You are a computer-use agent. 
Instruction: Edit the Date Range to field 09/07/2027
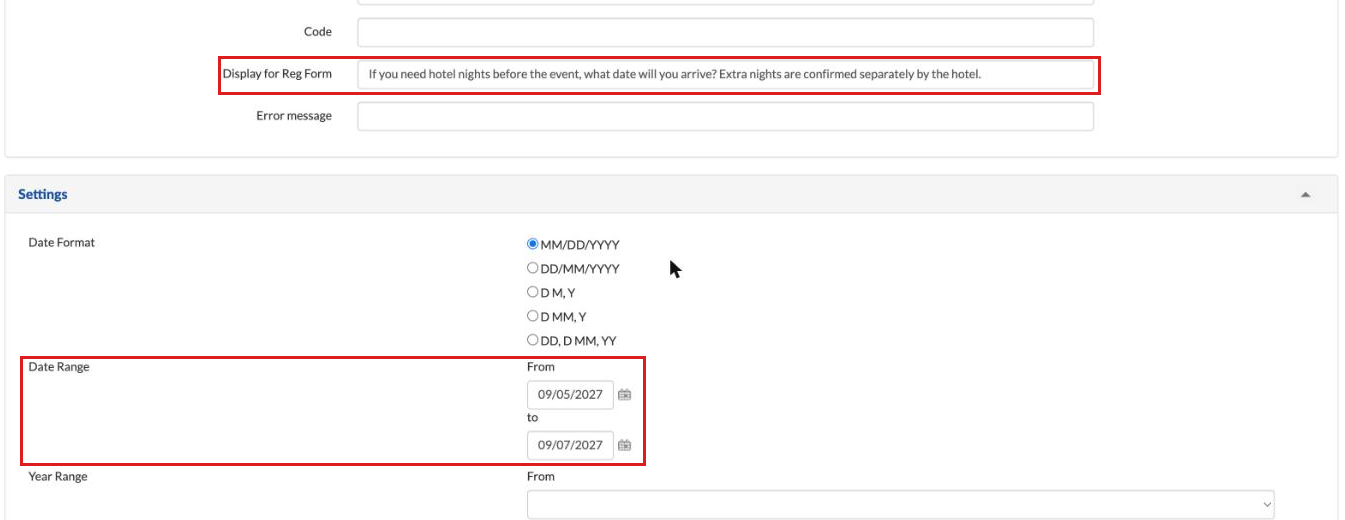click(570, 445)
